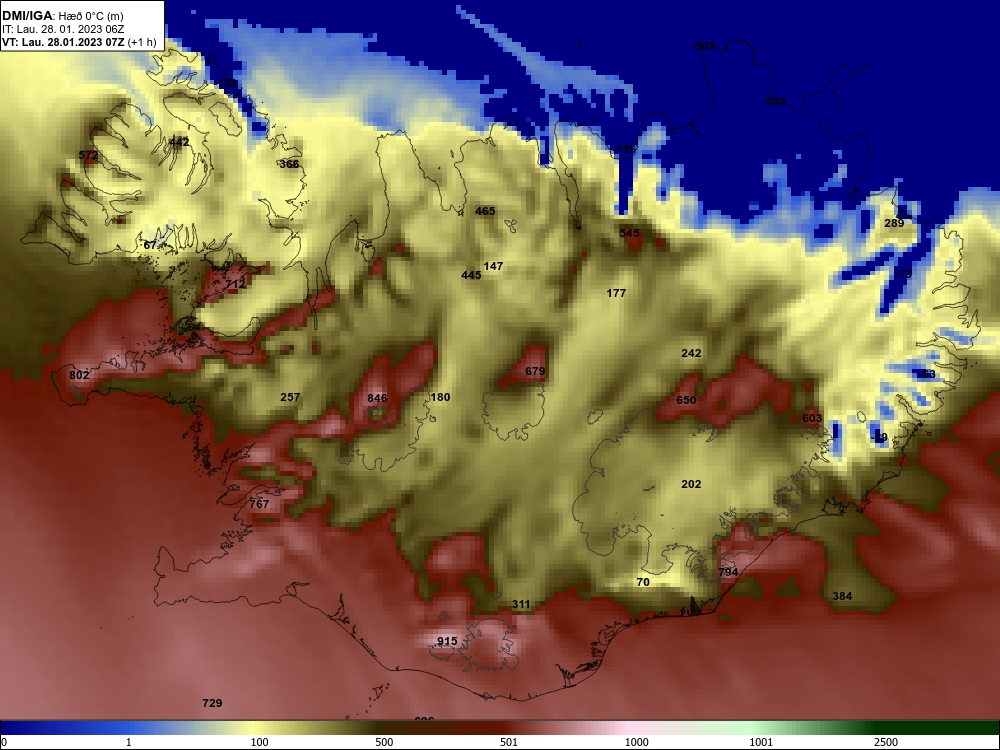
Task: Click the "VT: Lau. 28.01.2023 07Z (+1 h)" line
Action: click(x=79, y=43)
